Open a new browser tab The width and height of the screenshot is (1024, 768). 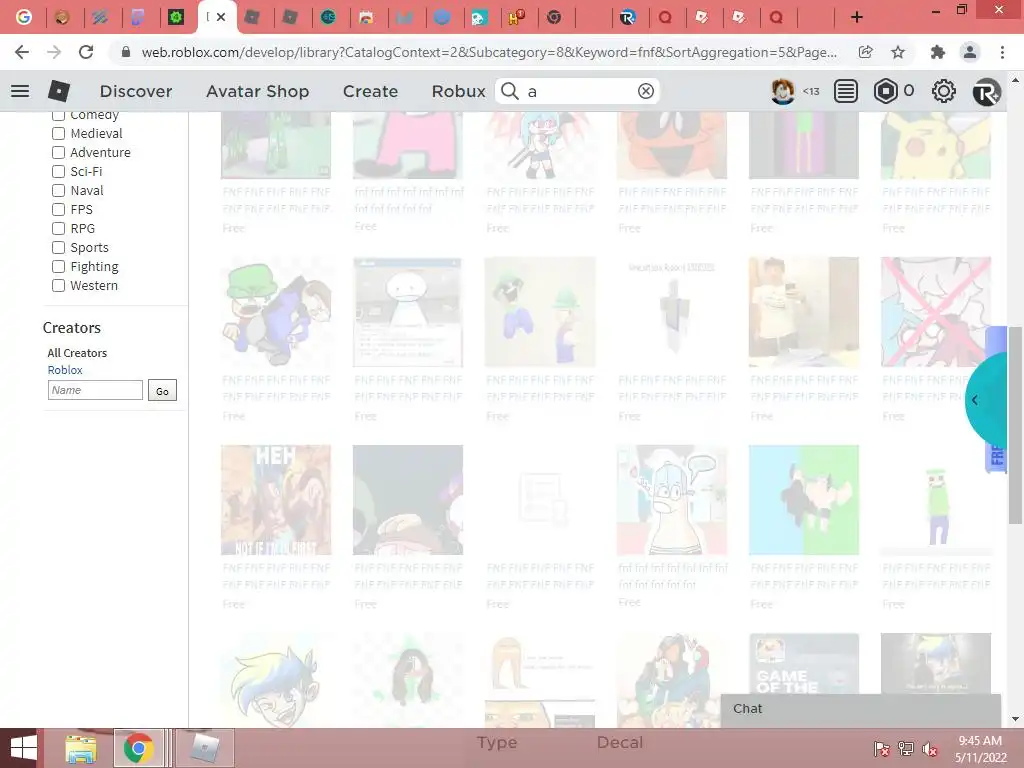(857, 17)
